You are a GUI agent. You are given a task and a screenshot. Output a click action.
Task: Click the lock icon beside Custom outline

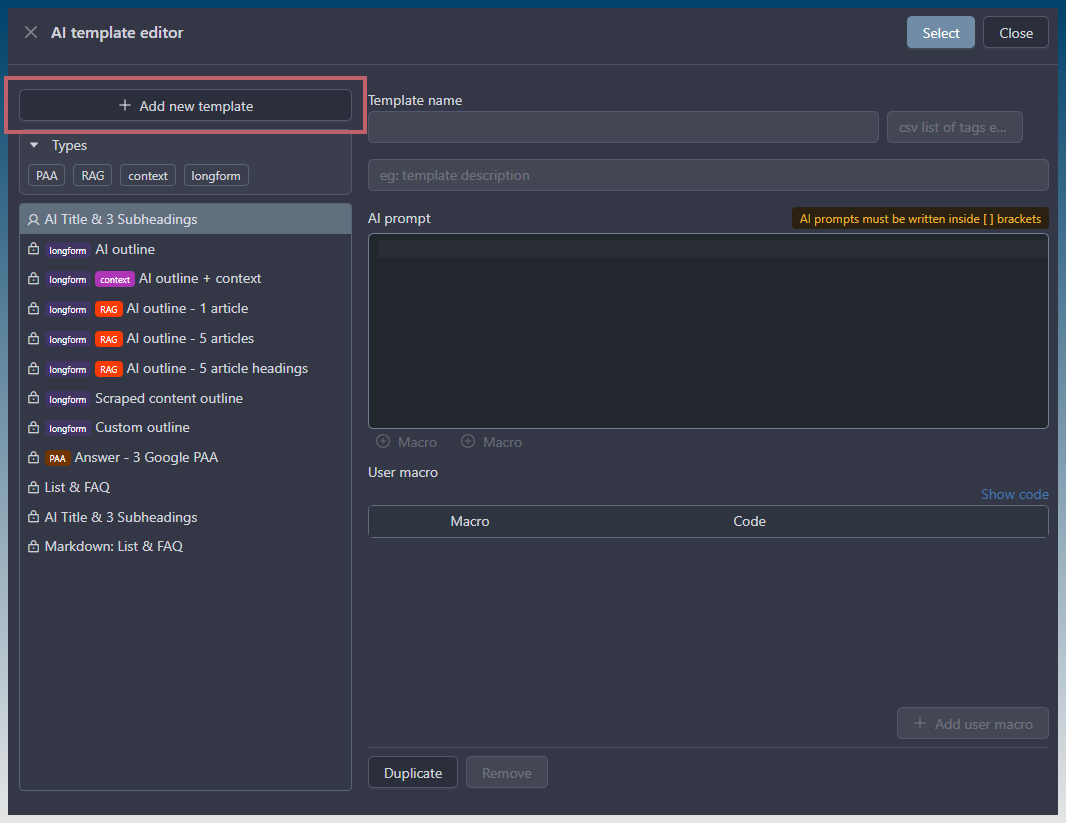pyautogui.click(x=33, y=427)
